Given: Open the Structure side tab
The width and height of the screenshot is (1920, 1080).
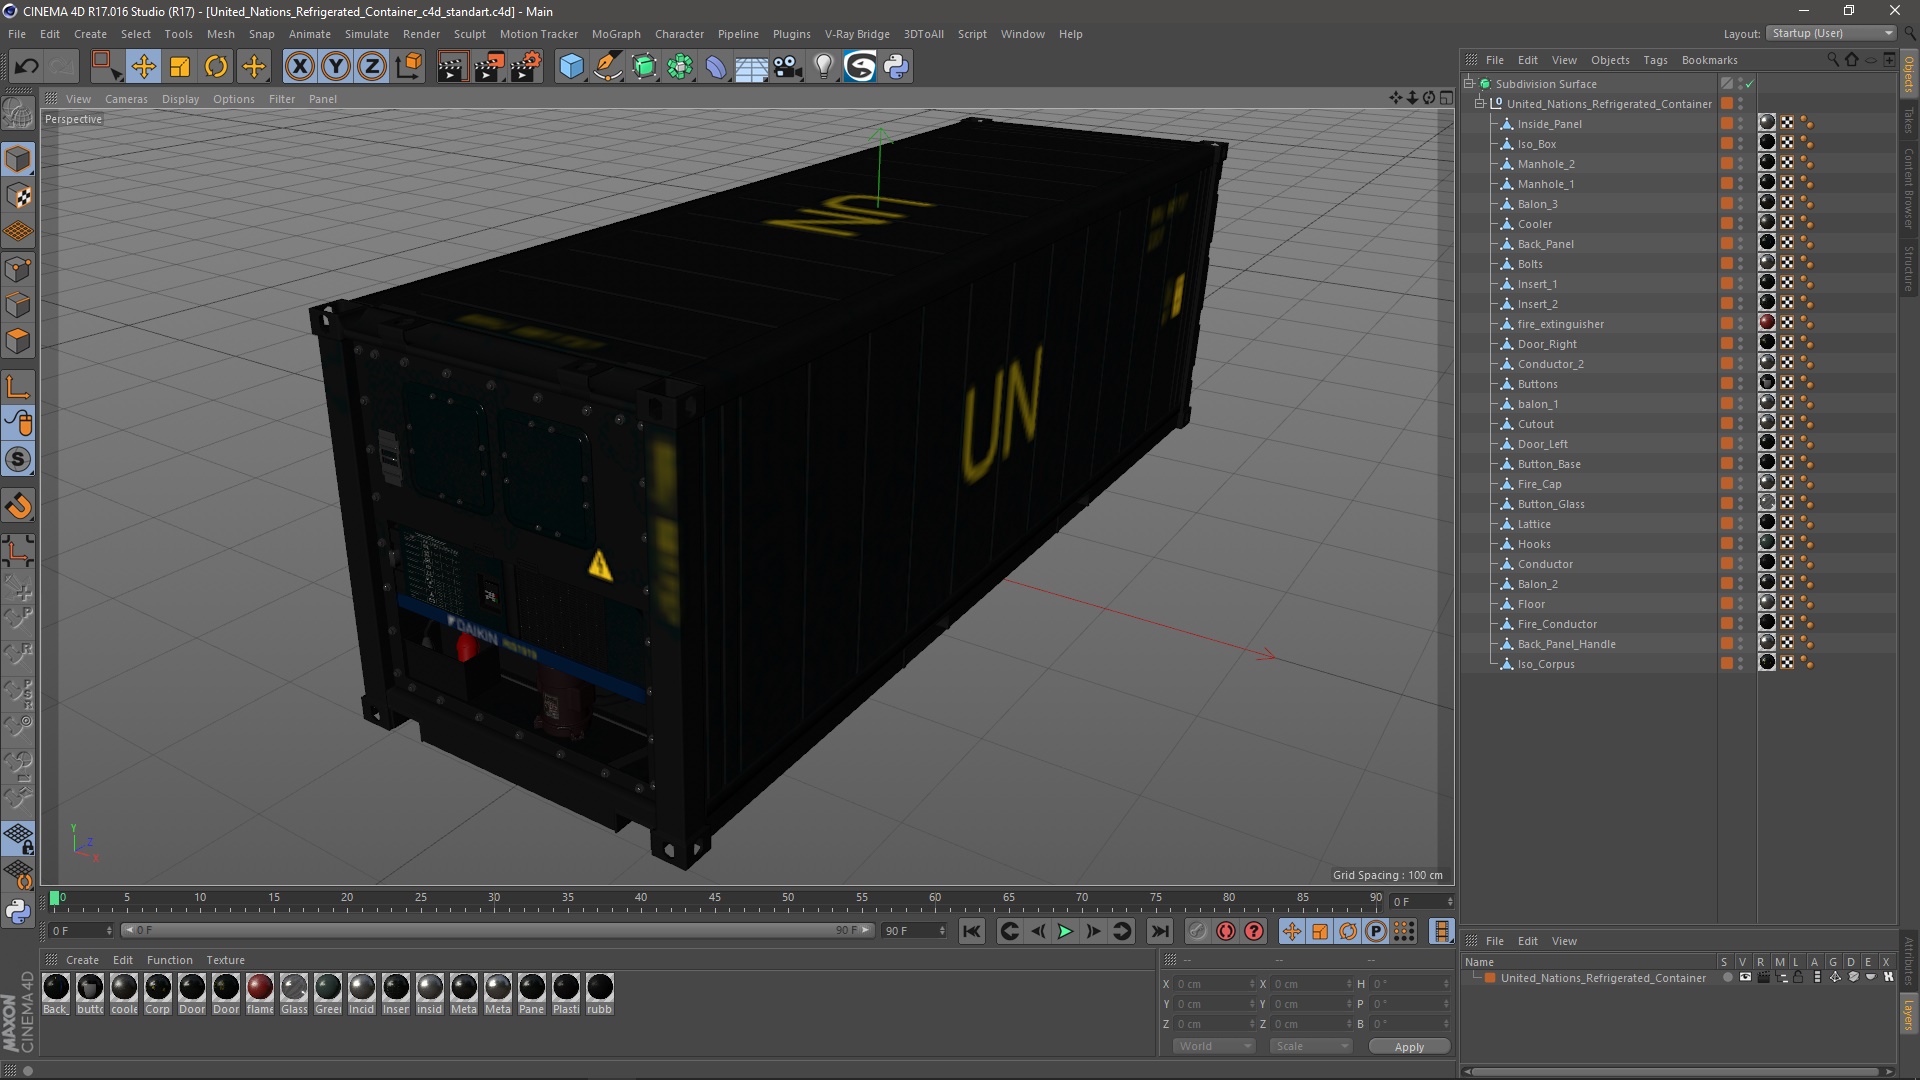Looking at the screenshot, I should [1909, 267].
